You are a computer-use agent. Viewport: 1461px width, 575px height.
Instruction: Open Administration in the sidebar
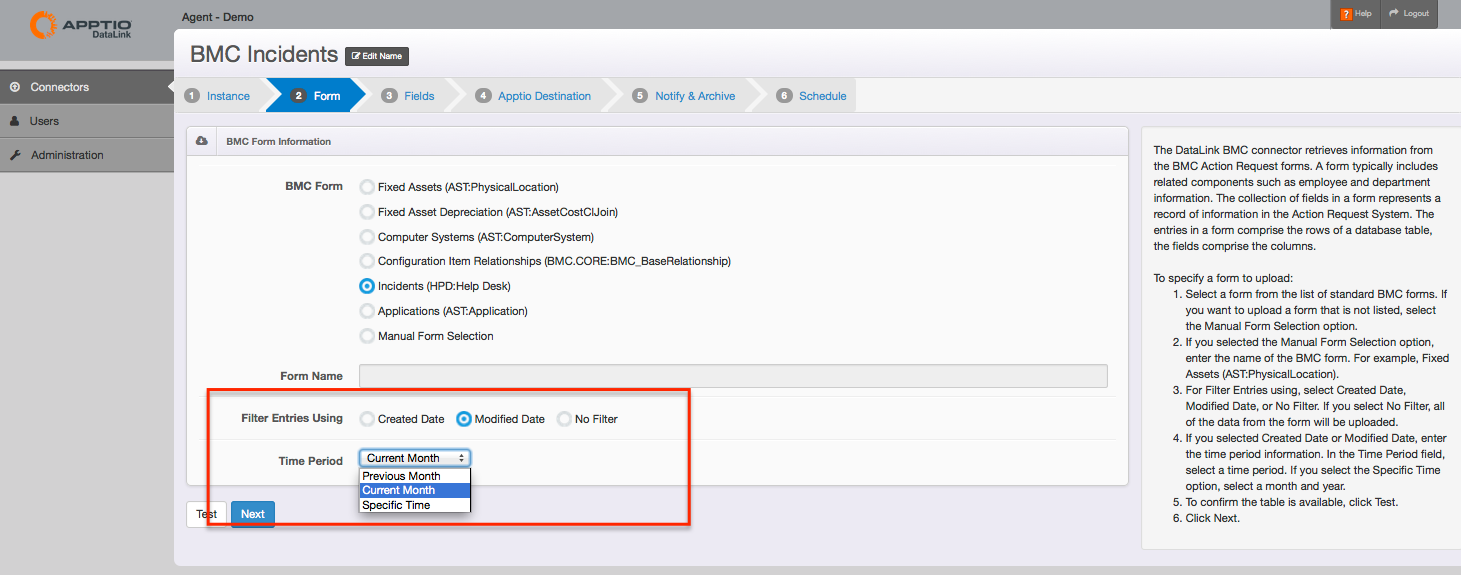point(87,155)
